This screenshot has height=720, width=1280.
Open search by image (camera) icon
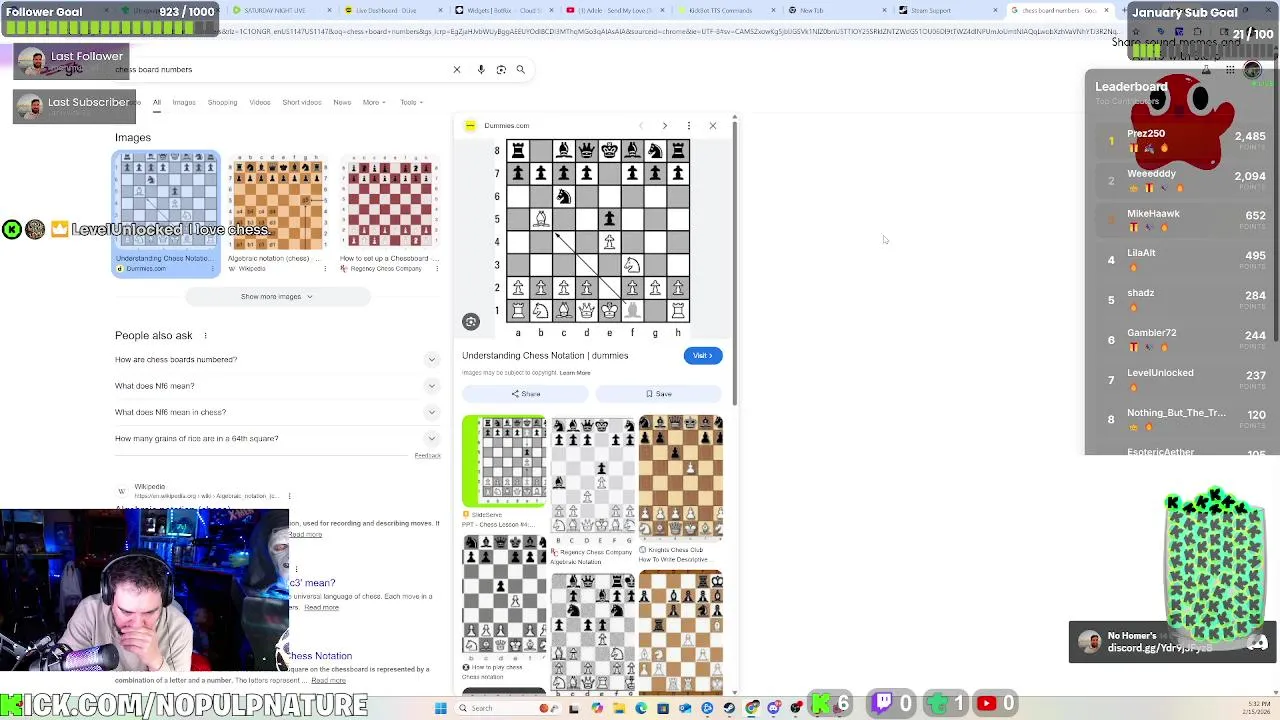[x=501, y=69]
